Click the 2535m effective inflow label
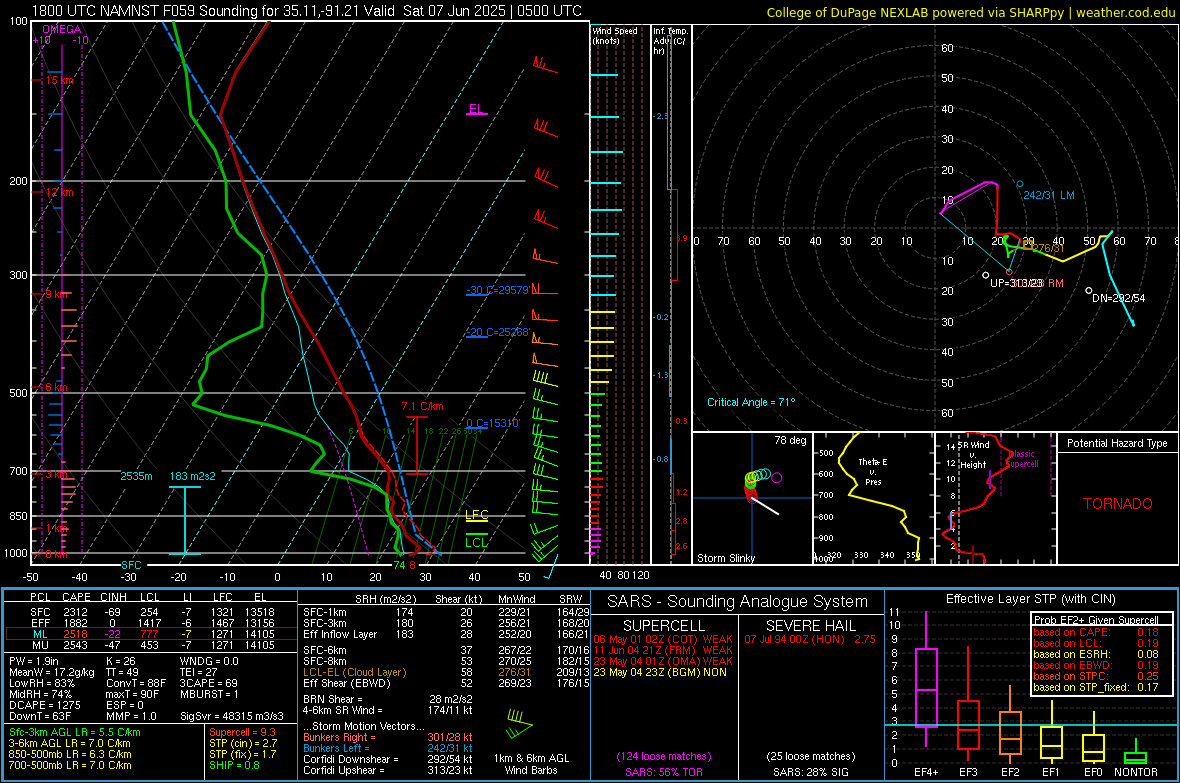1180x783 pixels. point(136,476)
